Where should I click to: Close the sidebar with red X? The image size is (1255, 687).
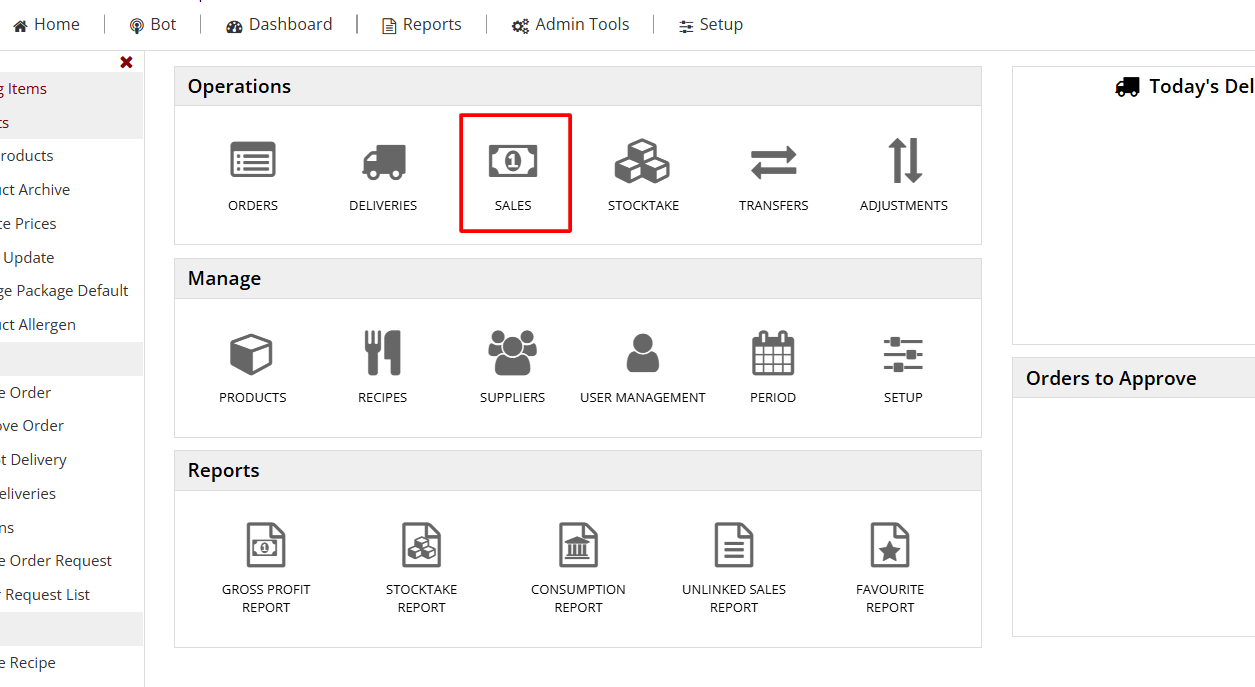pos(126,62)
